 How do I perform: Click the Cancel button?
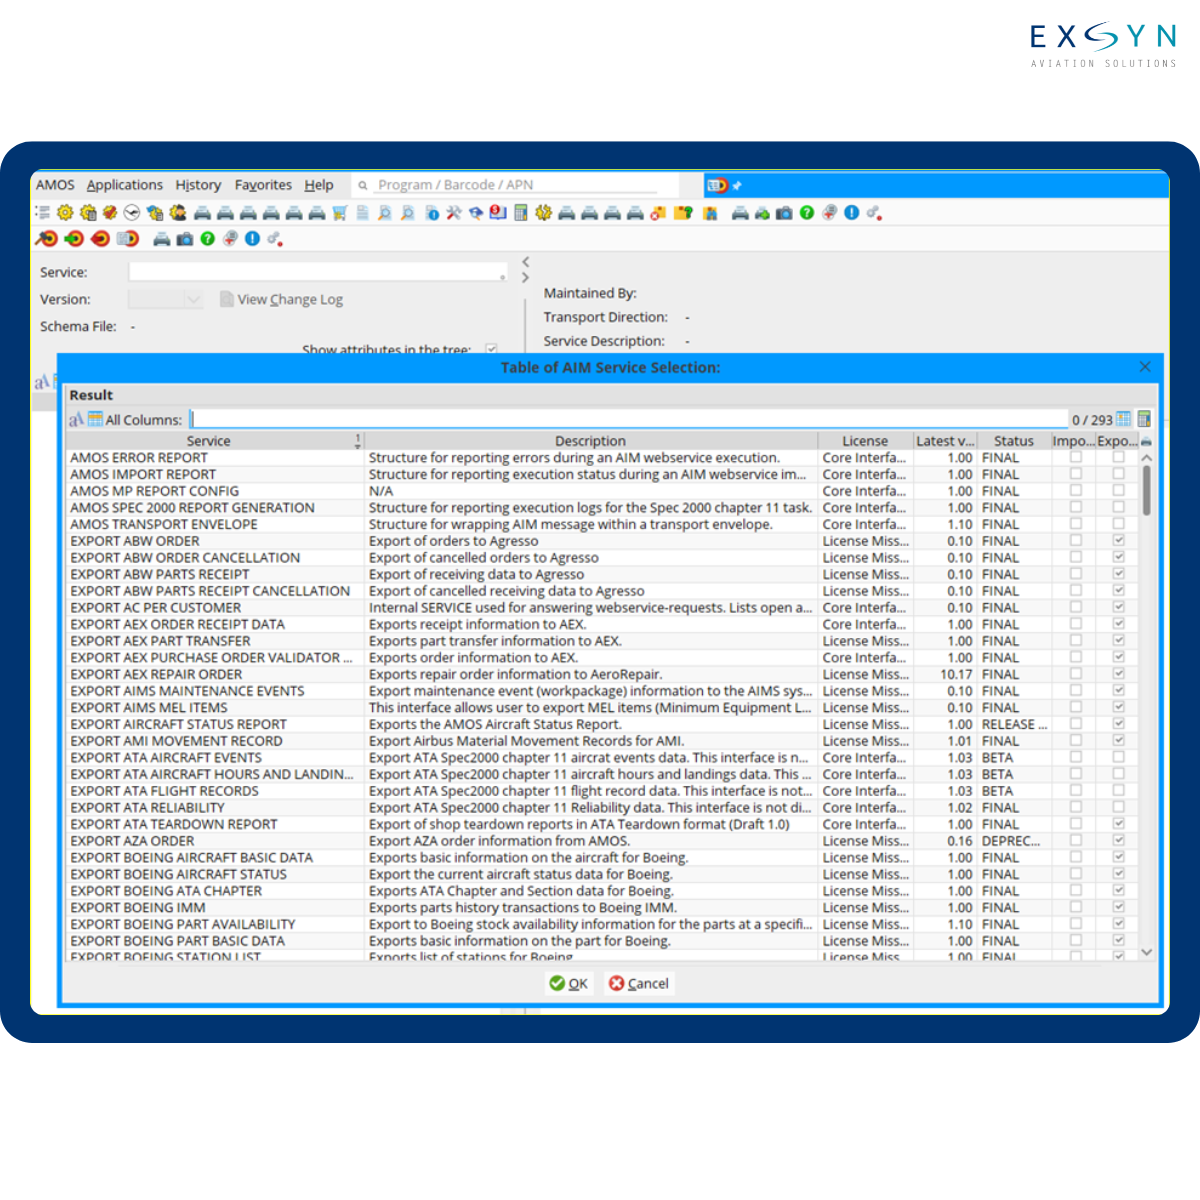pyautogui.click(x=638, y=984)
